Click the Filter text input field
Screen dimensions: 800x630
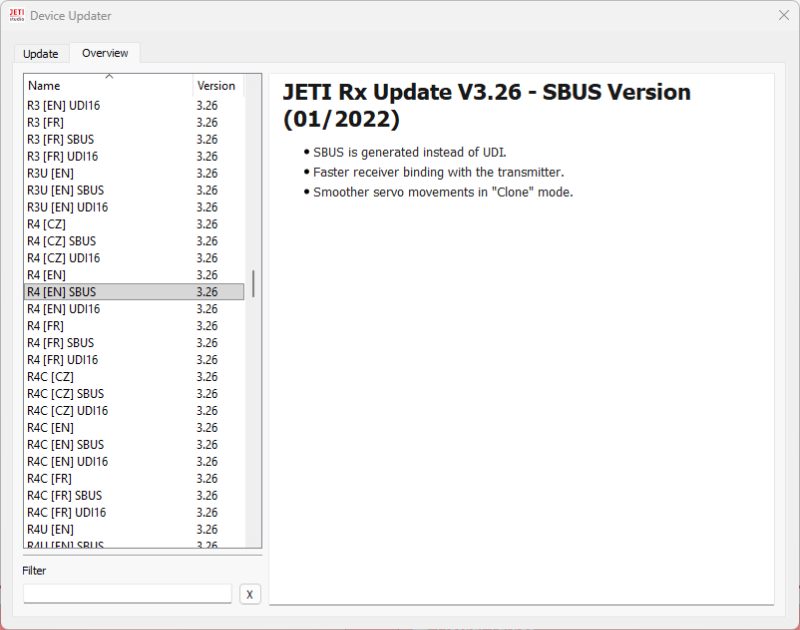[127, 594]
